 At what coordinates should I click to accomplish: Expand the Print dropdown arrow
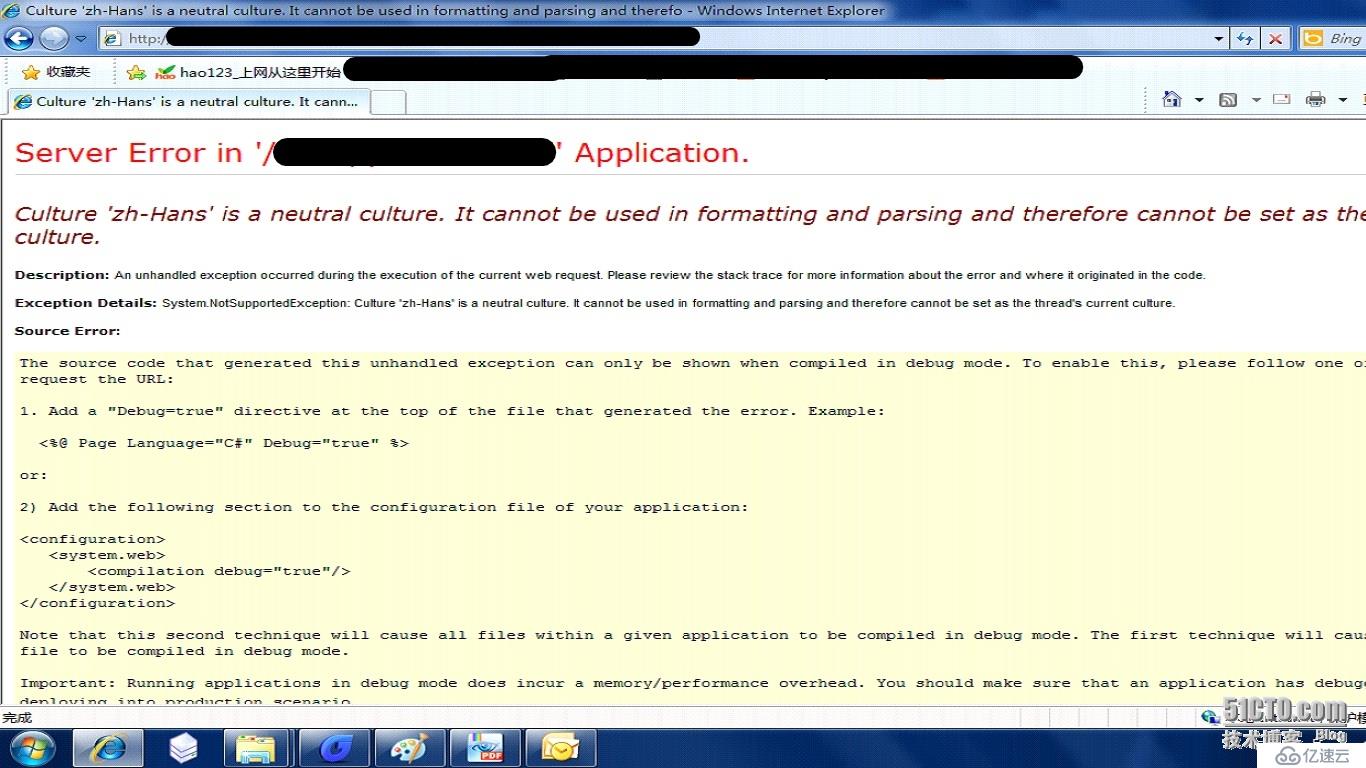point(1342,100)
